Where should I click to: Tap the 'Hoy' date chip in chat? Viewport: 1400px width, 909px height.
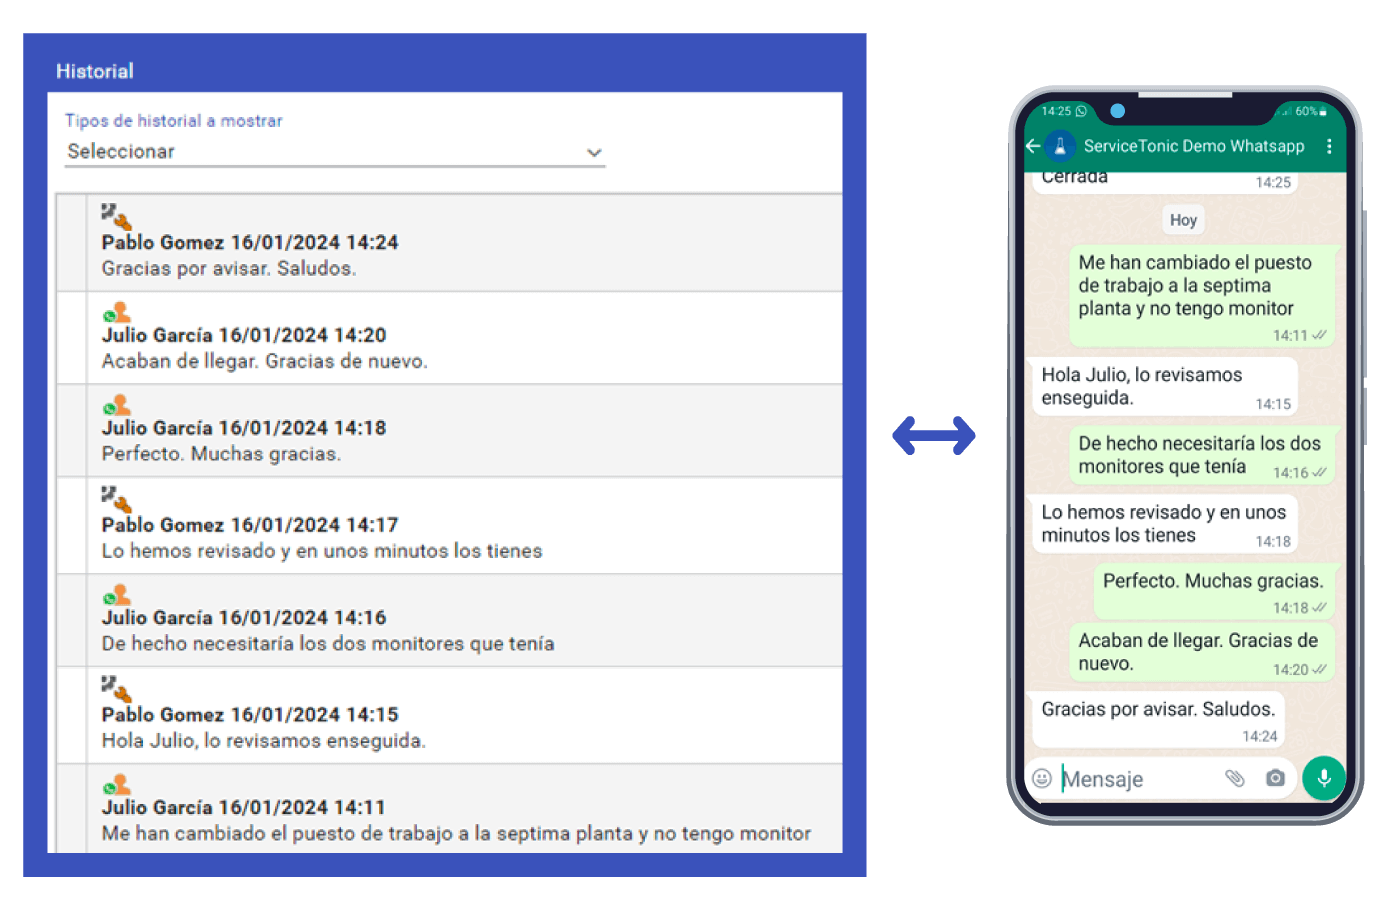coord(1183,220)
